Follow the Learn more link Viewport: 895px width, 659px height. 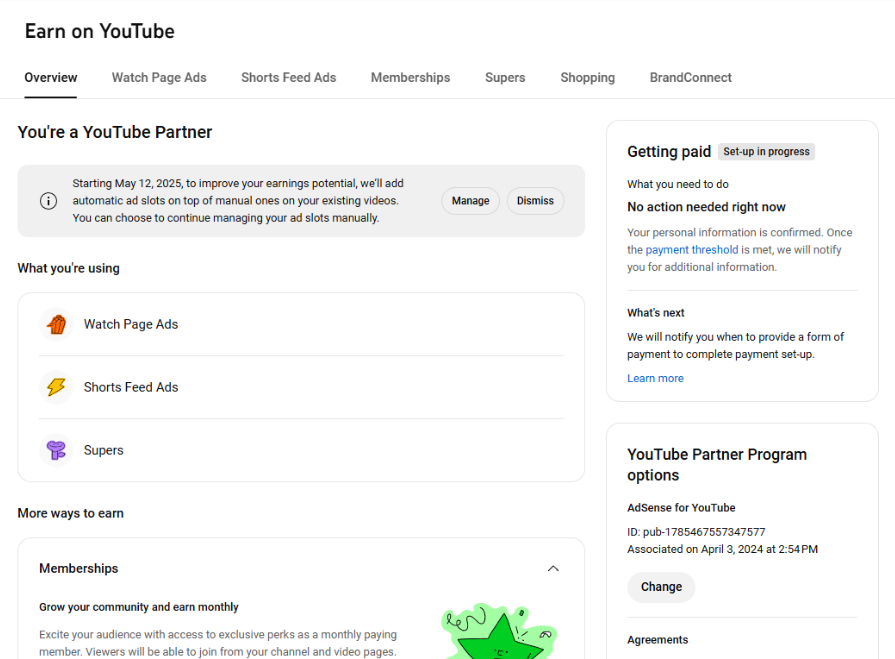[655, 378]
